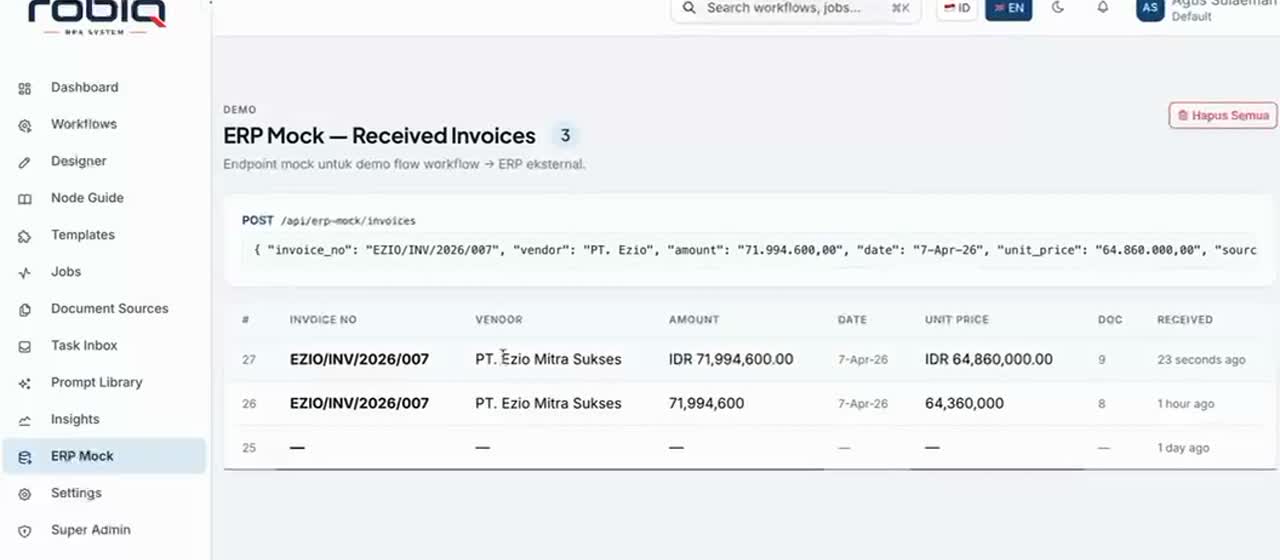1280x560 pixels.
Task: Select invoice EZIO/INV/2026/007 in row 27
Action: tap(359, 359)
